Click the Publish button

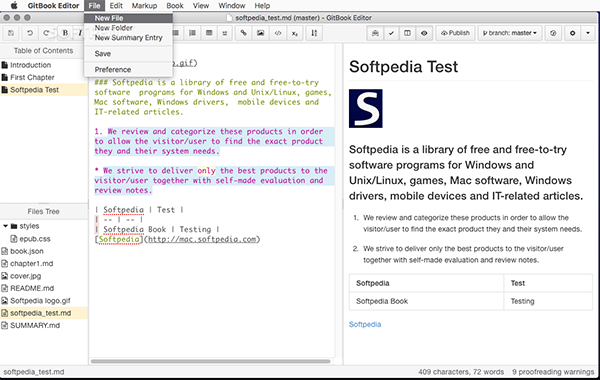click(x=455, y=33)
